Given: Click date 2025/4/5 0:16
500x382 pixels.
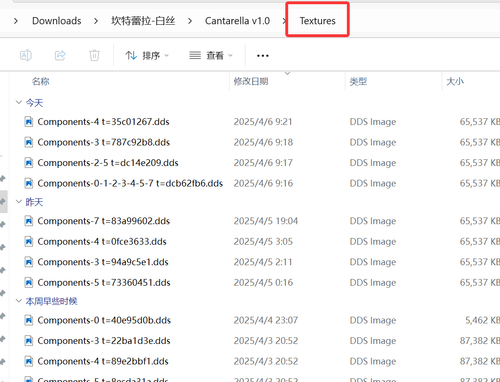Looking at the screenshot, I should 263,283.
